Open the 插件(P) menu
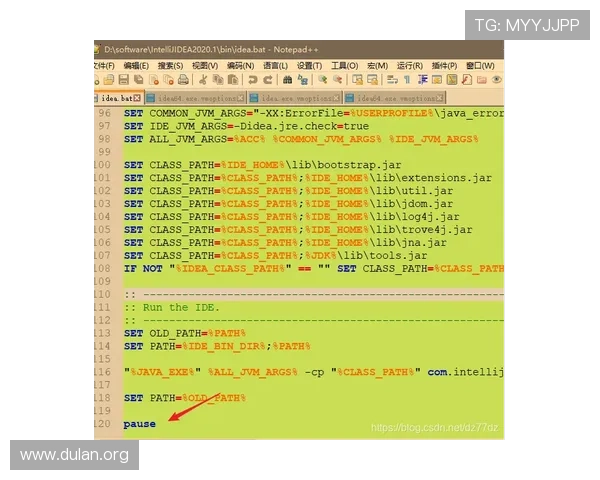The width and height of the screenshot is (600, 480). point(444,66)
